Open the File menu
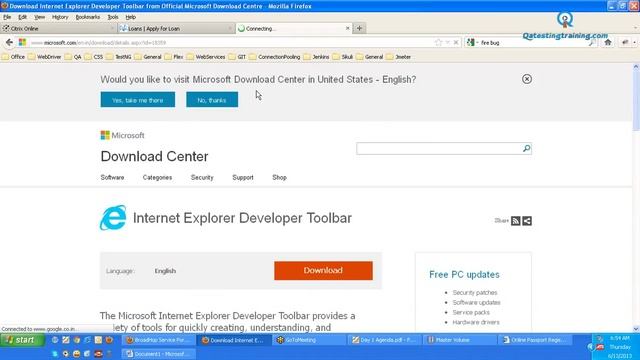This screenshot has height=360, width=640. click(x=7, y=17)
